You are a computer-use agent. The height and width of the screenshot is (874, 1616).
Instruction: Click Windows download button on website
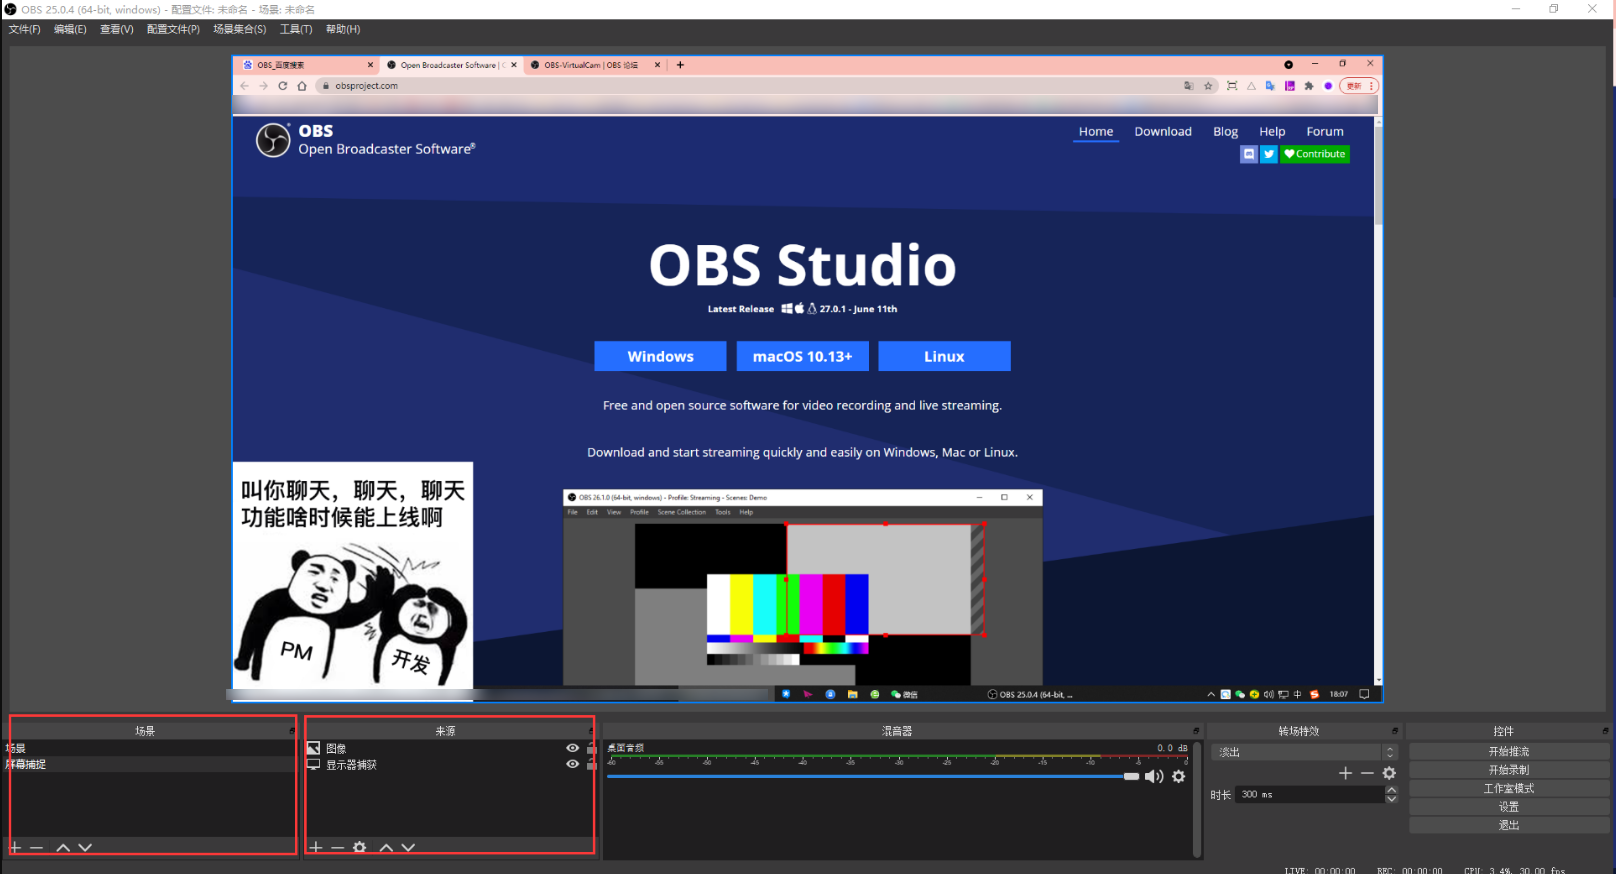point(660,356)
